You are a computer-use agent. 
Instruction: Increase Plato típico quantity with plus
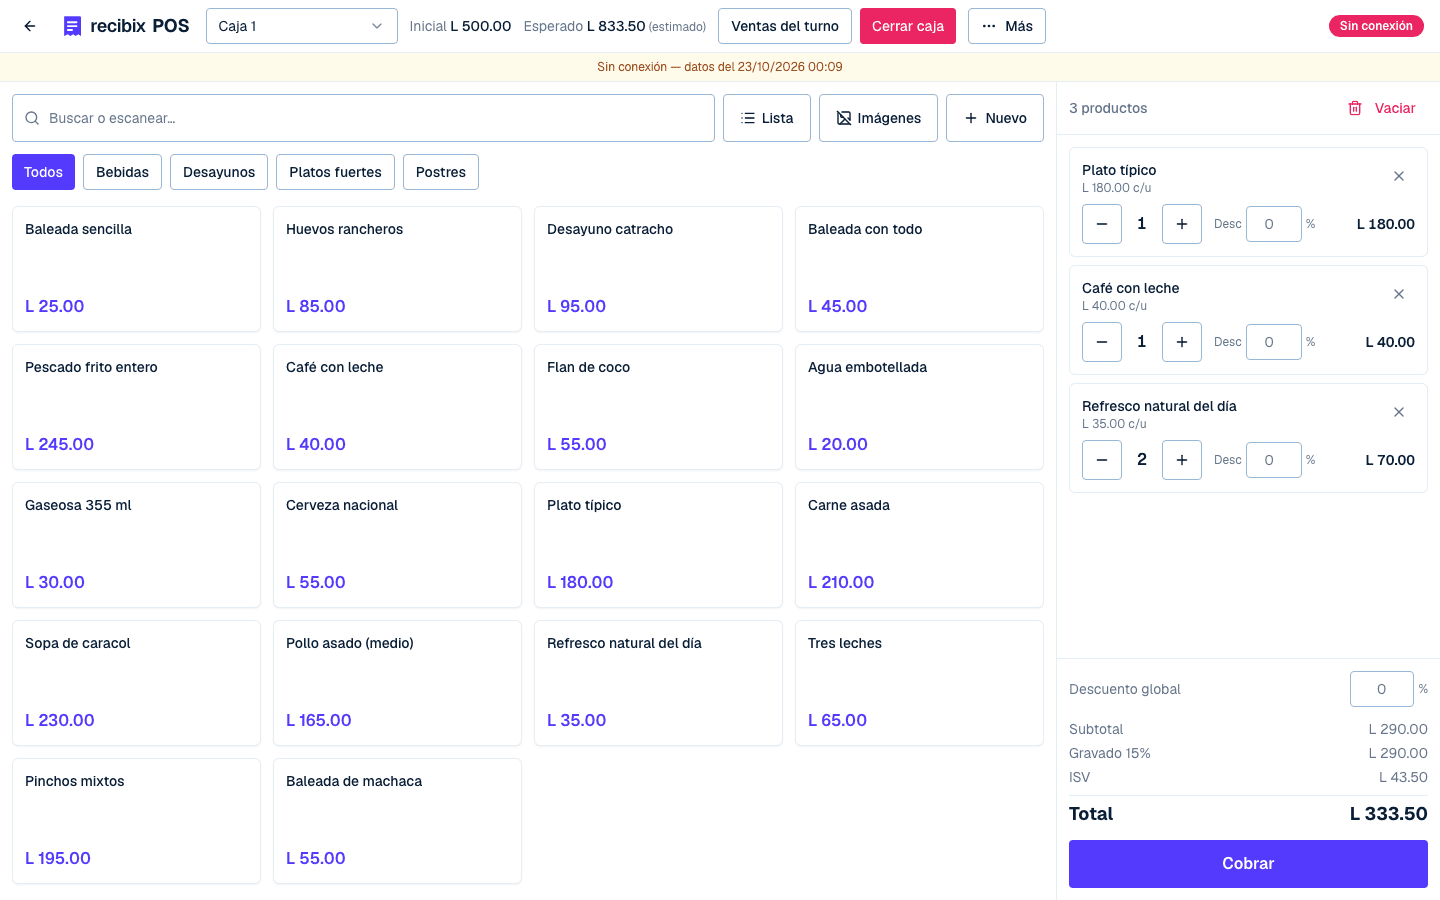coord(1182,224)
